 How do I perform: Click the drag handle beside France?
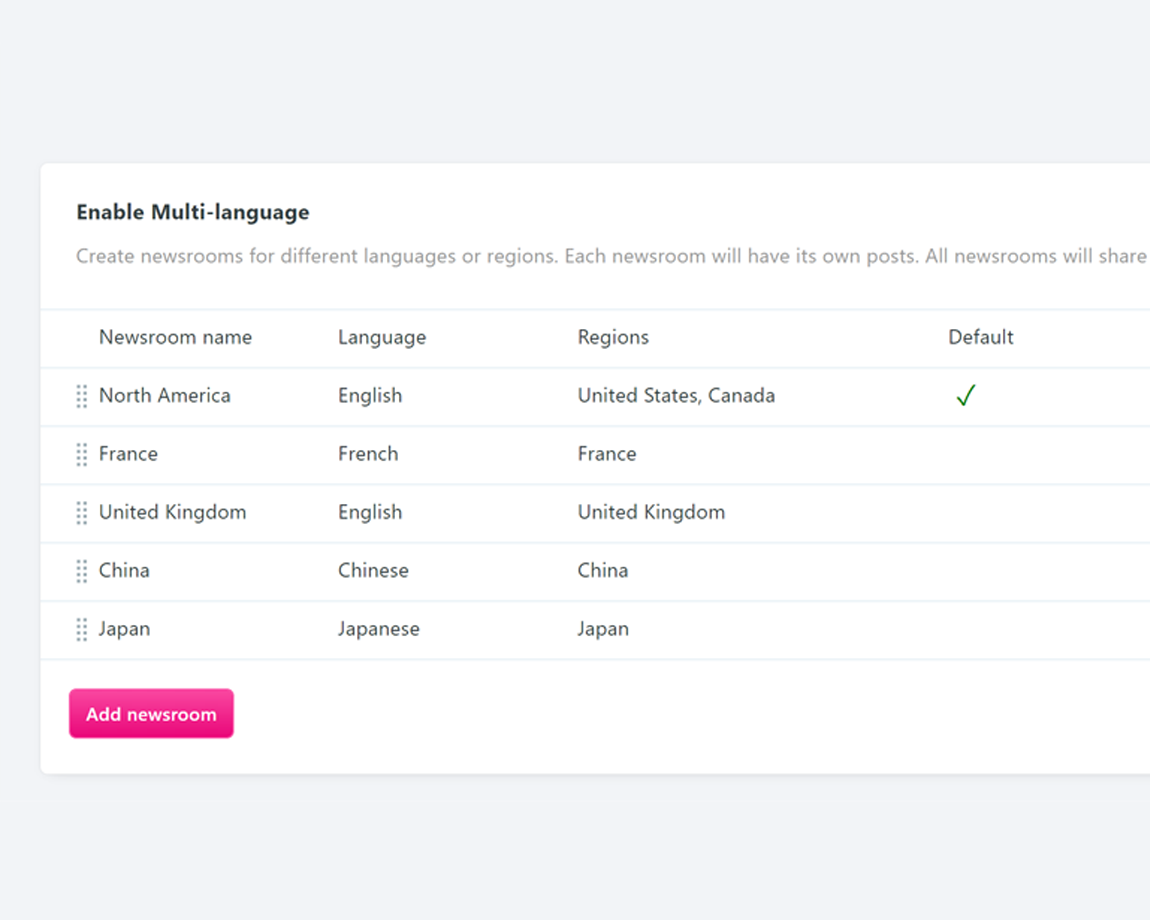pyautogui.click(x=82, y=455)
